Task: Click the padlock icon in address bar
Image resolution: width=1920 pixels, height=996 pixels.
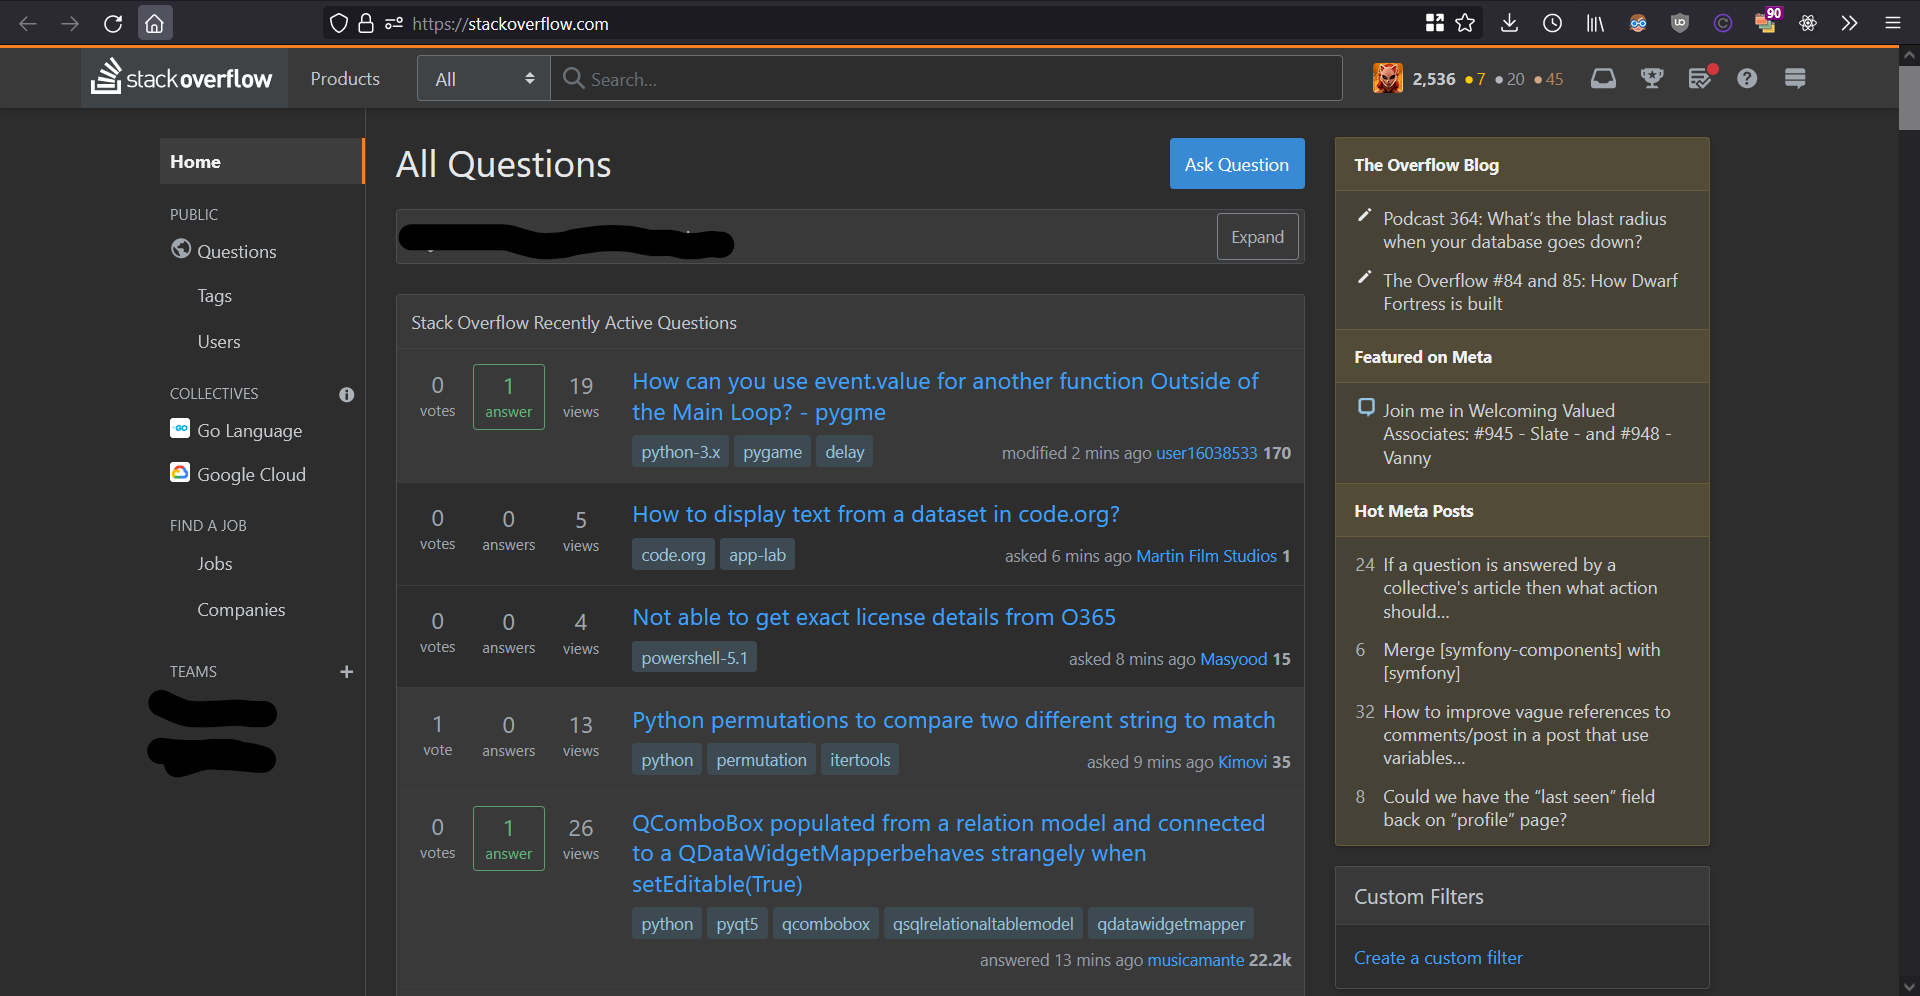Action: point(366,23)
